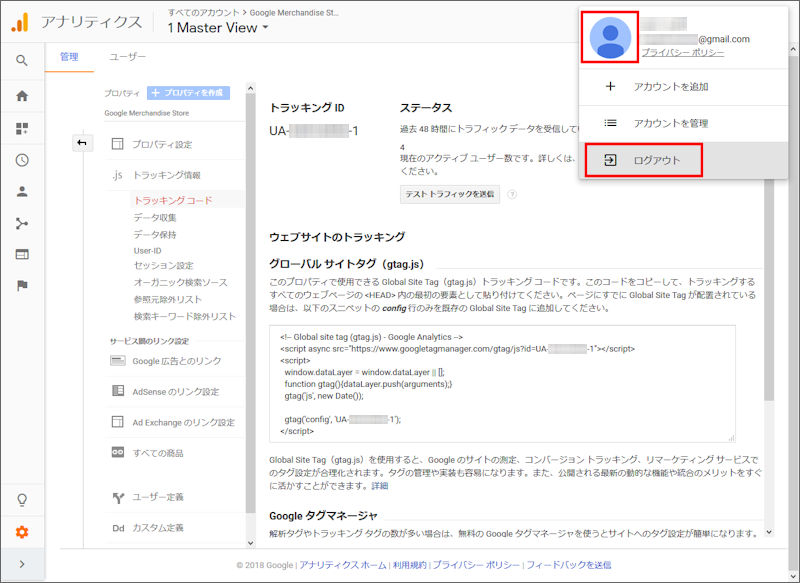Open プライバシー ポリシー footer link
The width and height of the screenshot is (800, 583).
(476, 565)
